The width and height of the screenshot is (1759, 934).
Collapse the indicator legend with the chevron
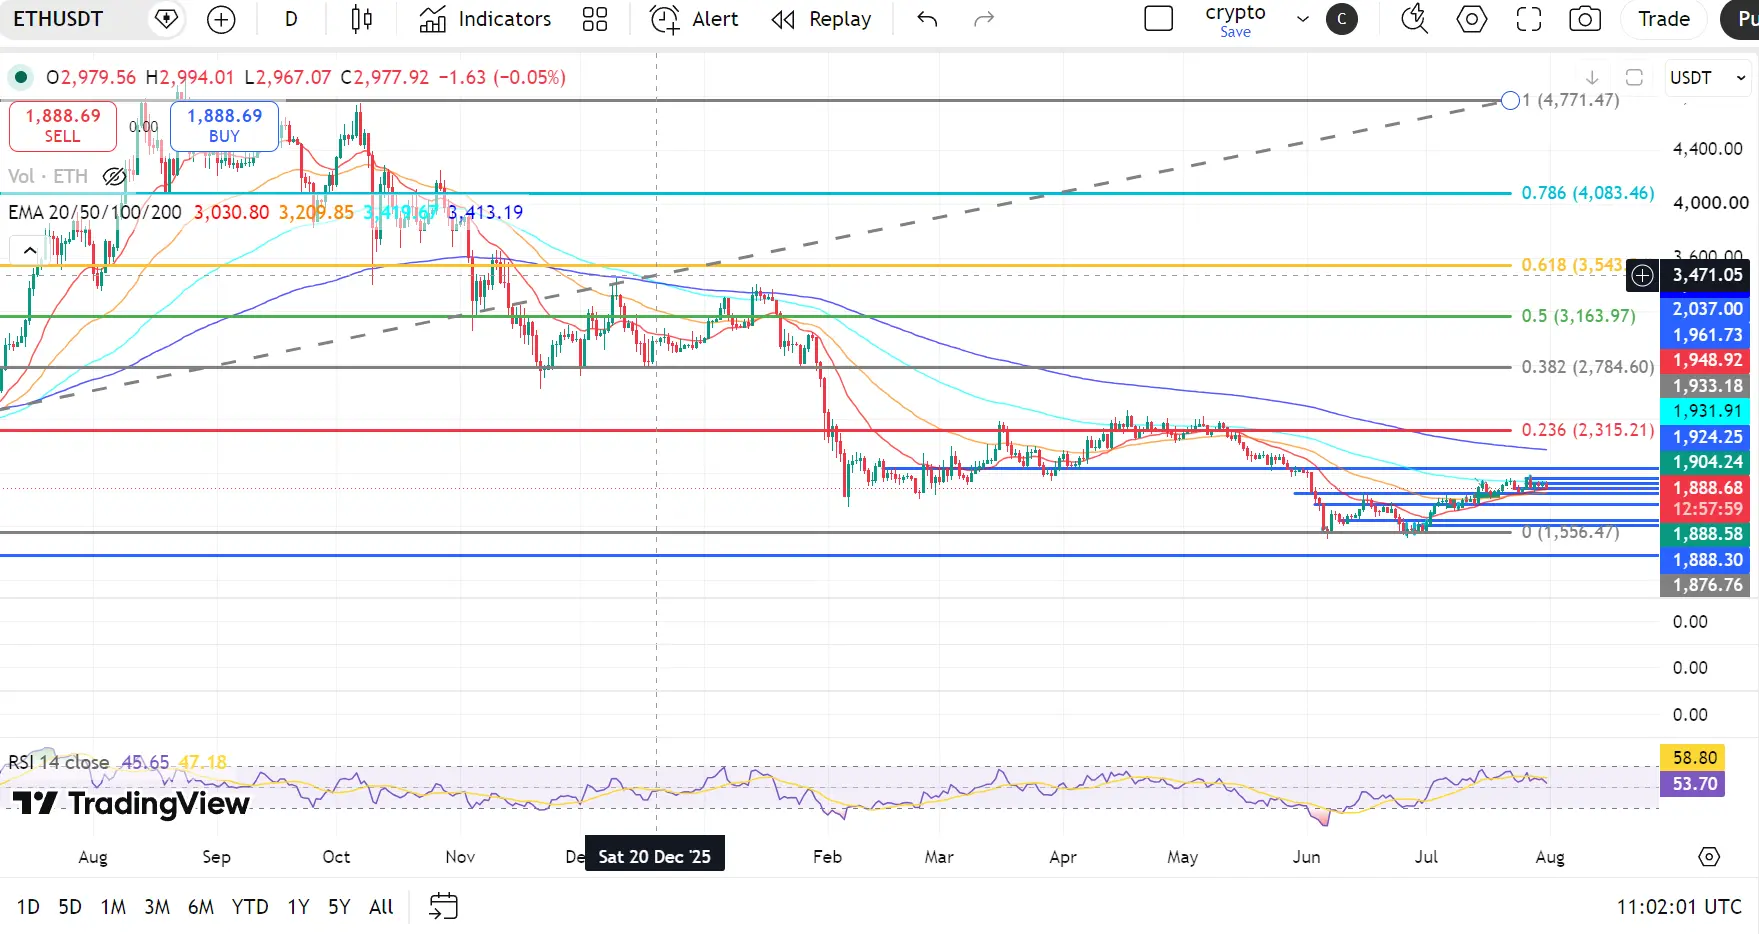tap(30, 250)
